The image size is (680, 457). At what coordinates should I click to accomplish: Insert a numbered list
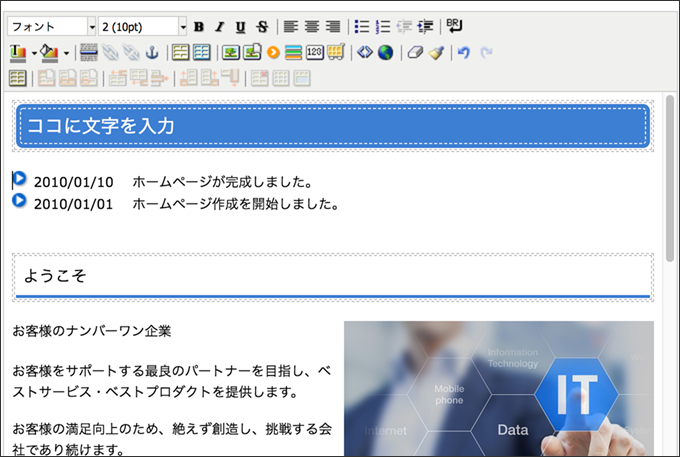coord(383,27)
